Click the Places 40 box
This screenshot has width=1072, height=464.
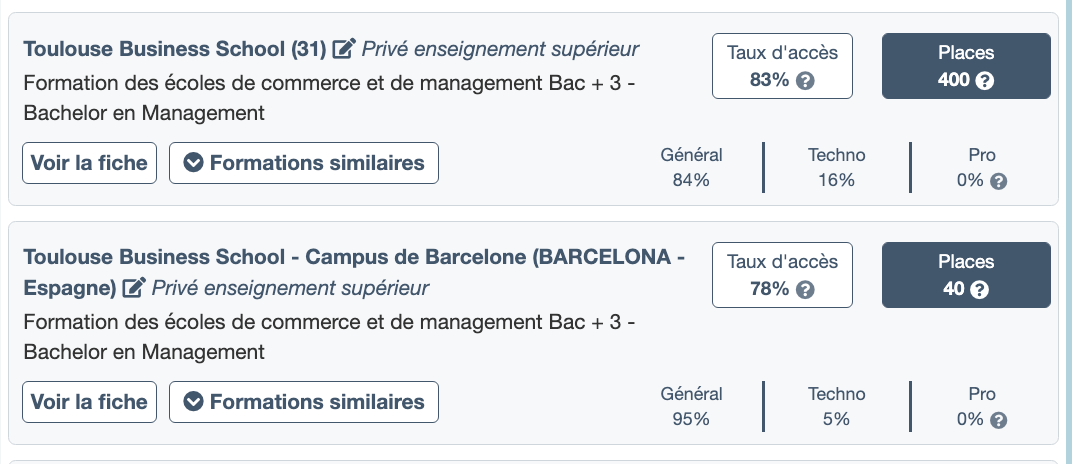pos(966,275)
